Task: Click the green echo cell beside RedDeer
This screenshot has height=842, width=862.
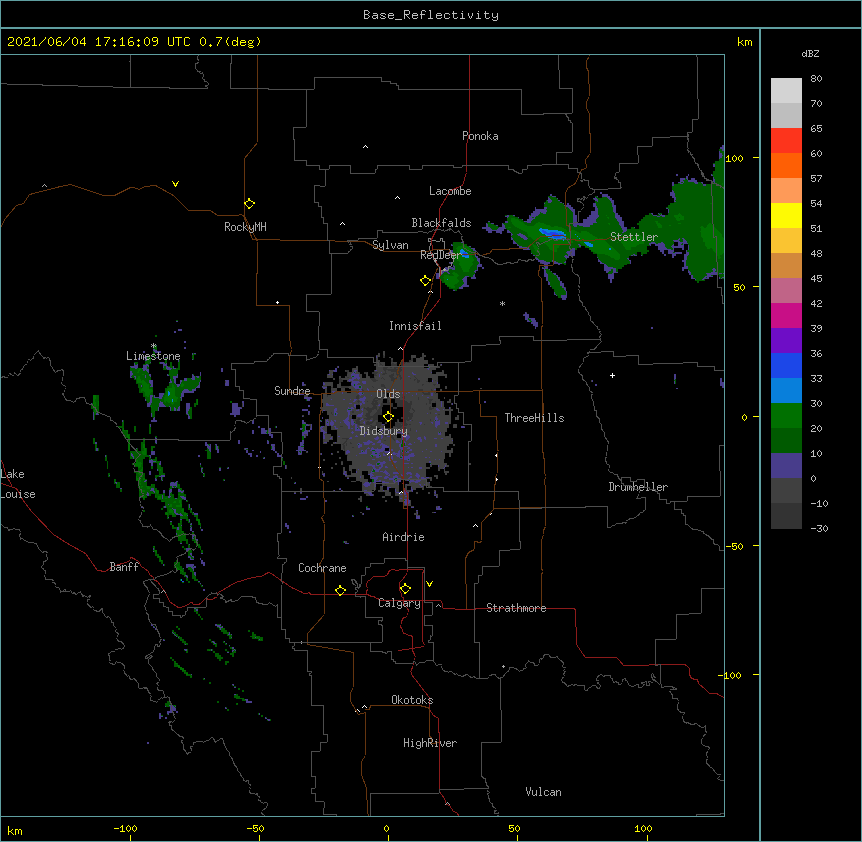Action: click(460, 267)
